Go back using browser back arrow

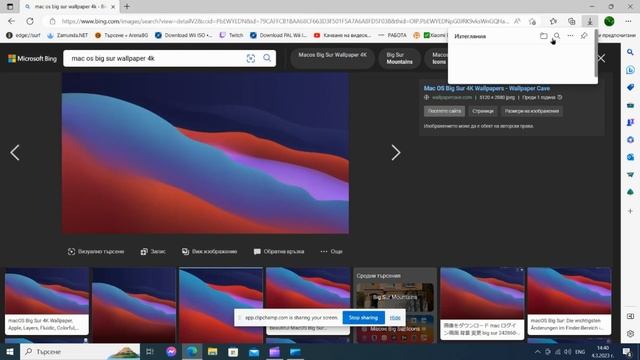[x=11, y=21]
